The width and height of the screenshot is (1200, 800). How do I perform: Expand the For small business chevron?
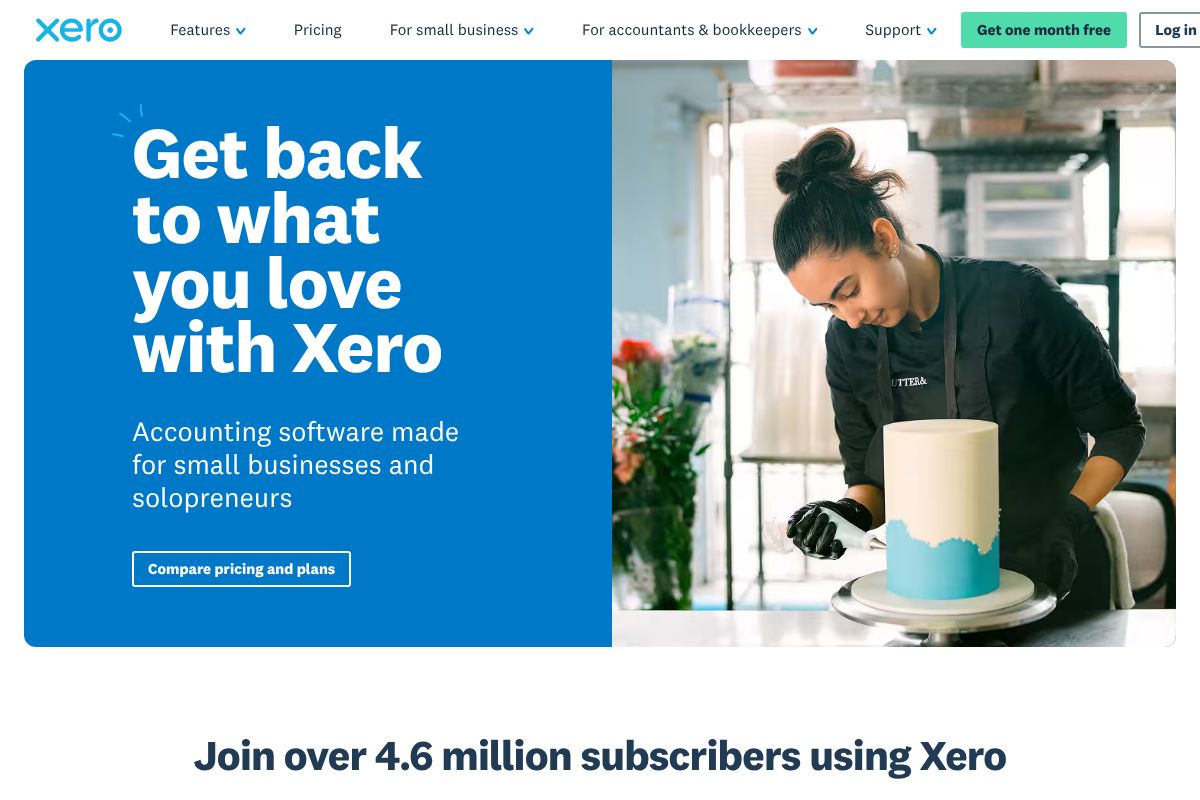[528, 31]
